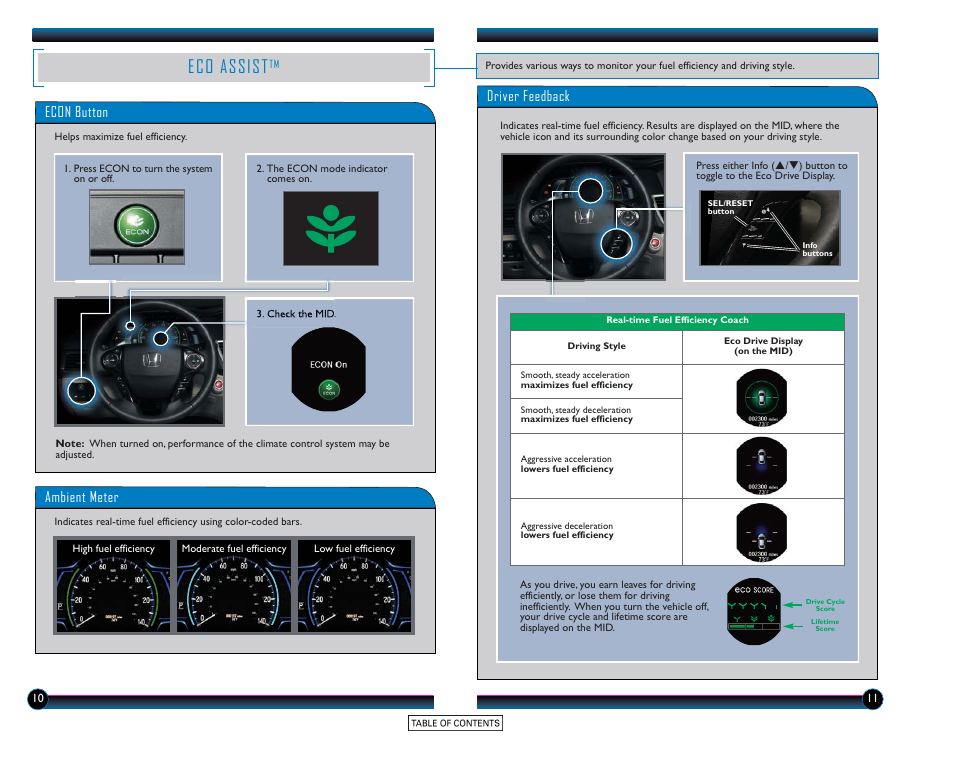Click the 'Helps maximize fuel efficiency' text
The image size is (954, 781).
point(120,137)
